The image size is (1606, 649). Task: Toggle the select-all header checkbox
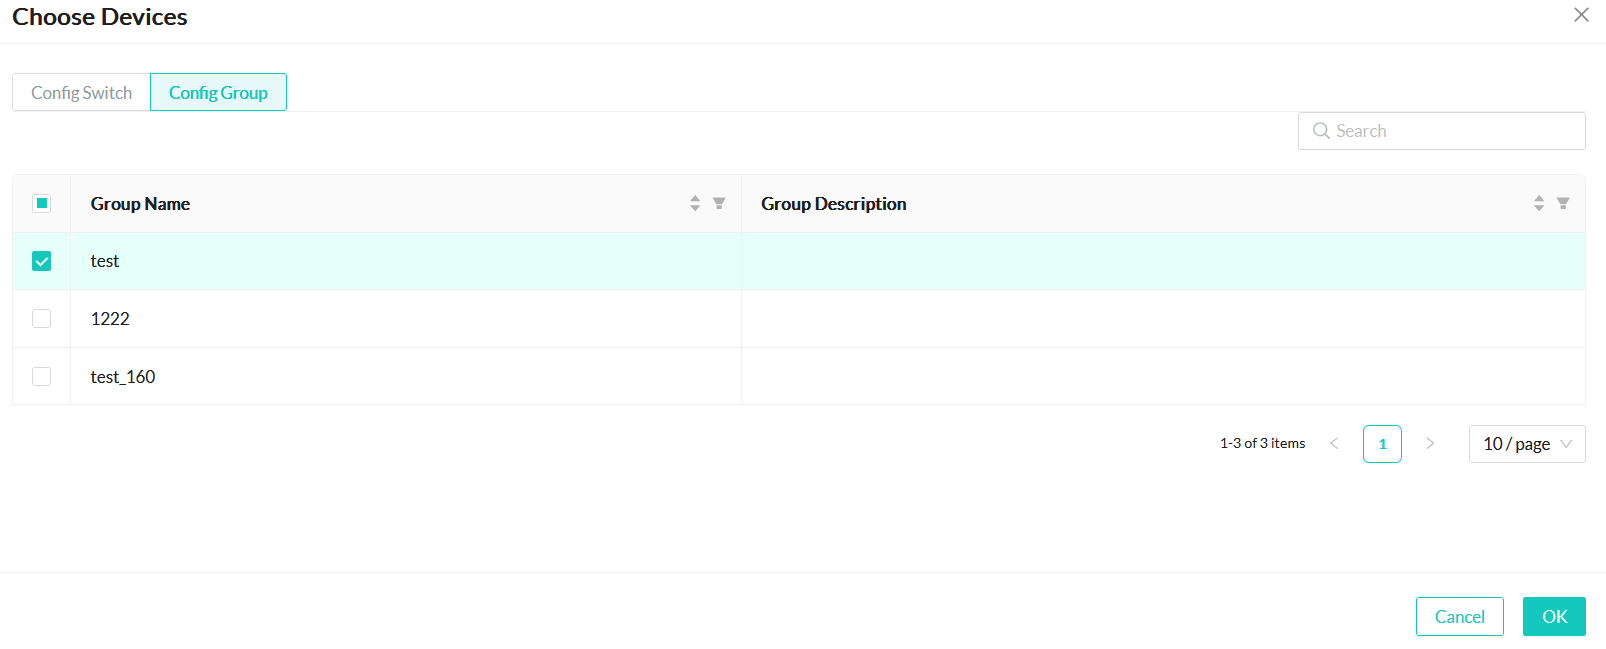(x=42, y=204)
